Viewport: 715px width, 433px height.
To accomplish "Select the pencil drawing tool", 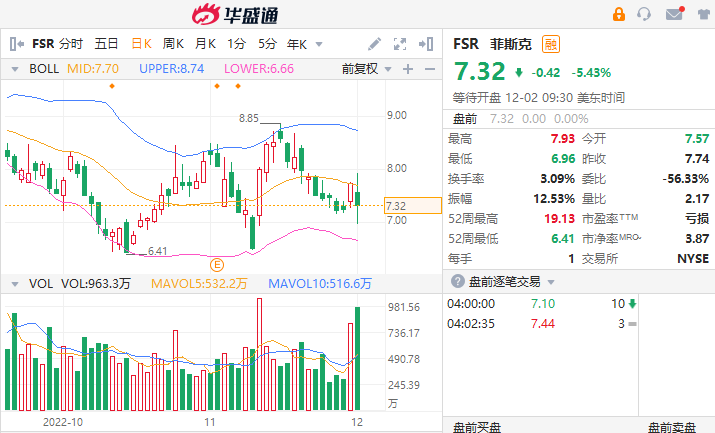I will point(374,44).
